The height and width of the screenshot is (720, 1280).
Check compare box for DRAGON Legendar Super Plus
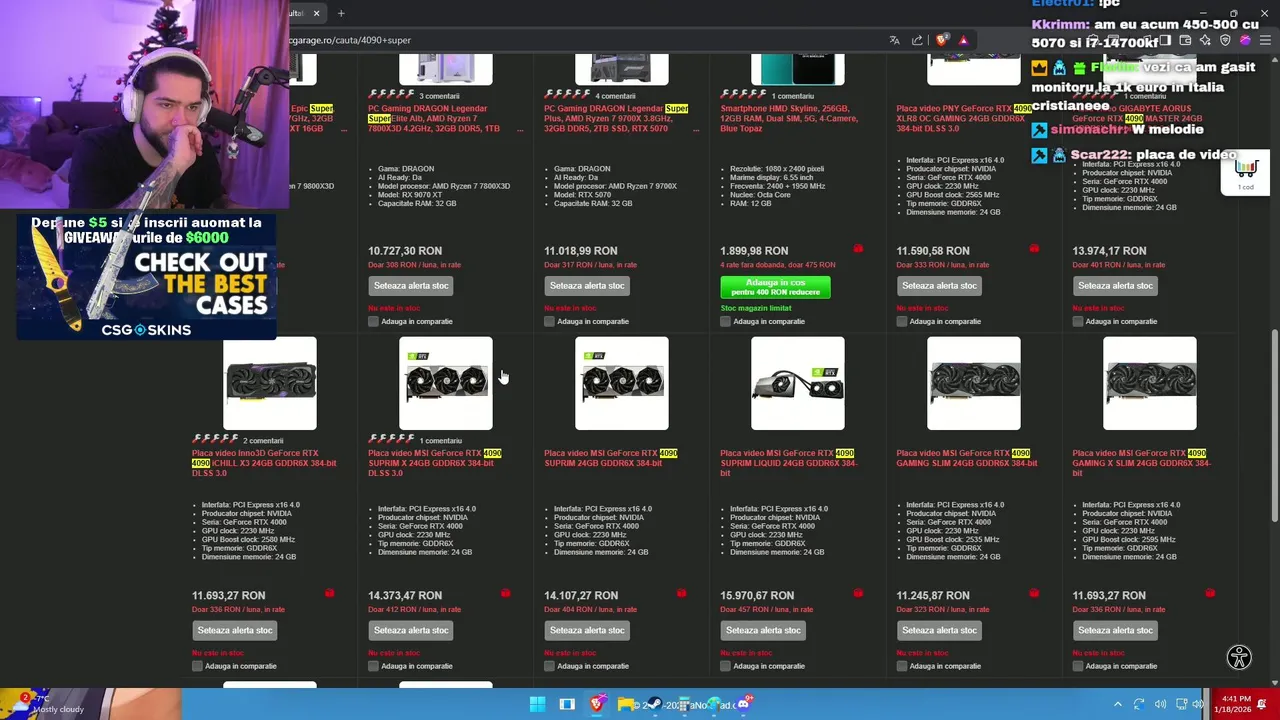(549, 321)
